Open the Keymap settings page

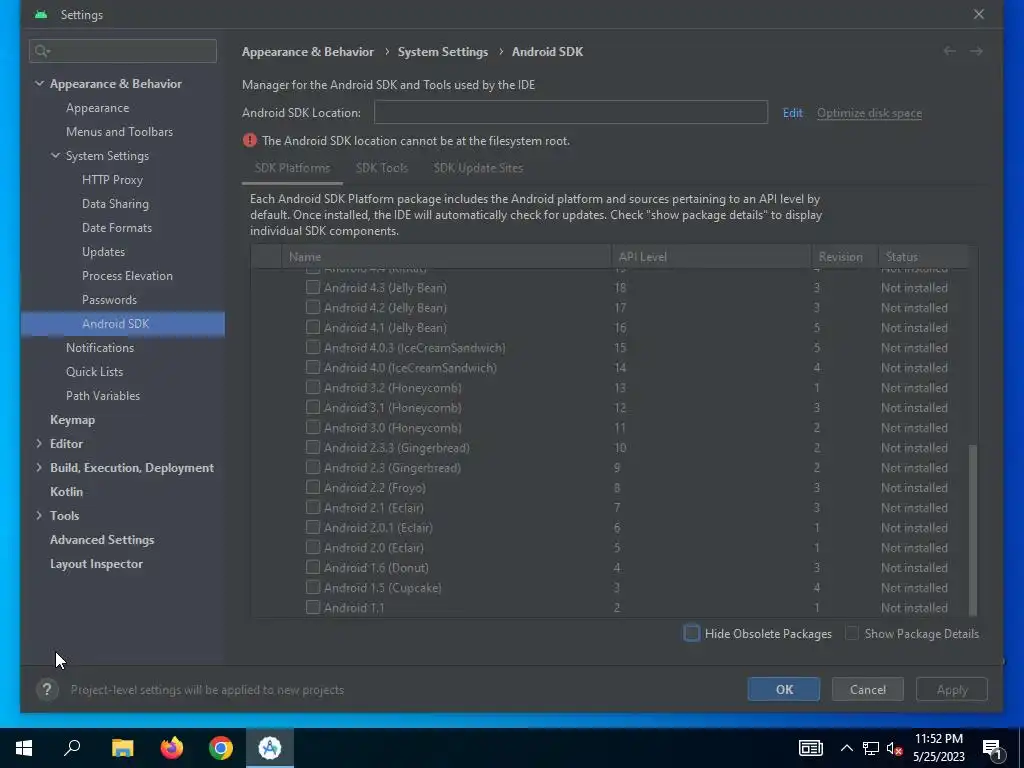[x=72, y=419]
